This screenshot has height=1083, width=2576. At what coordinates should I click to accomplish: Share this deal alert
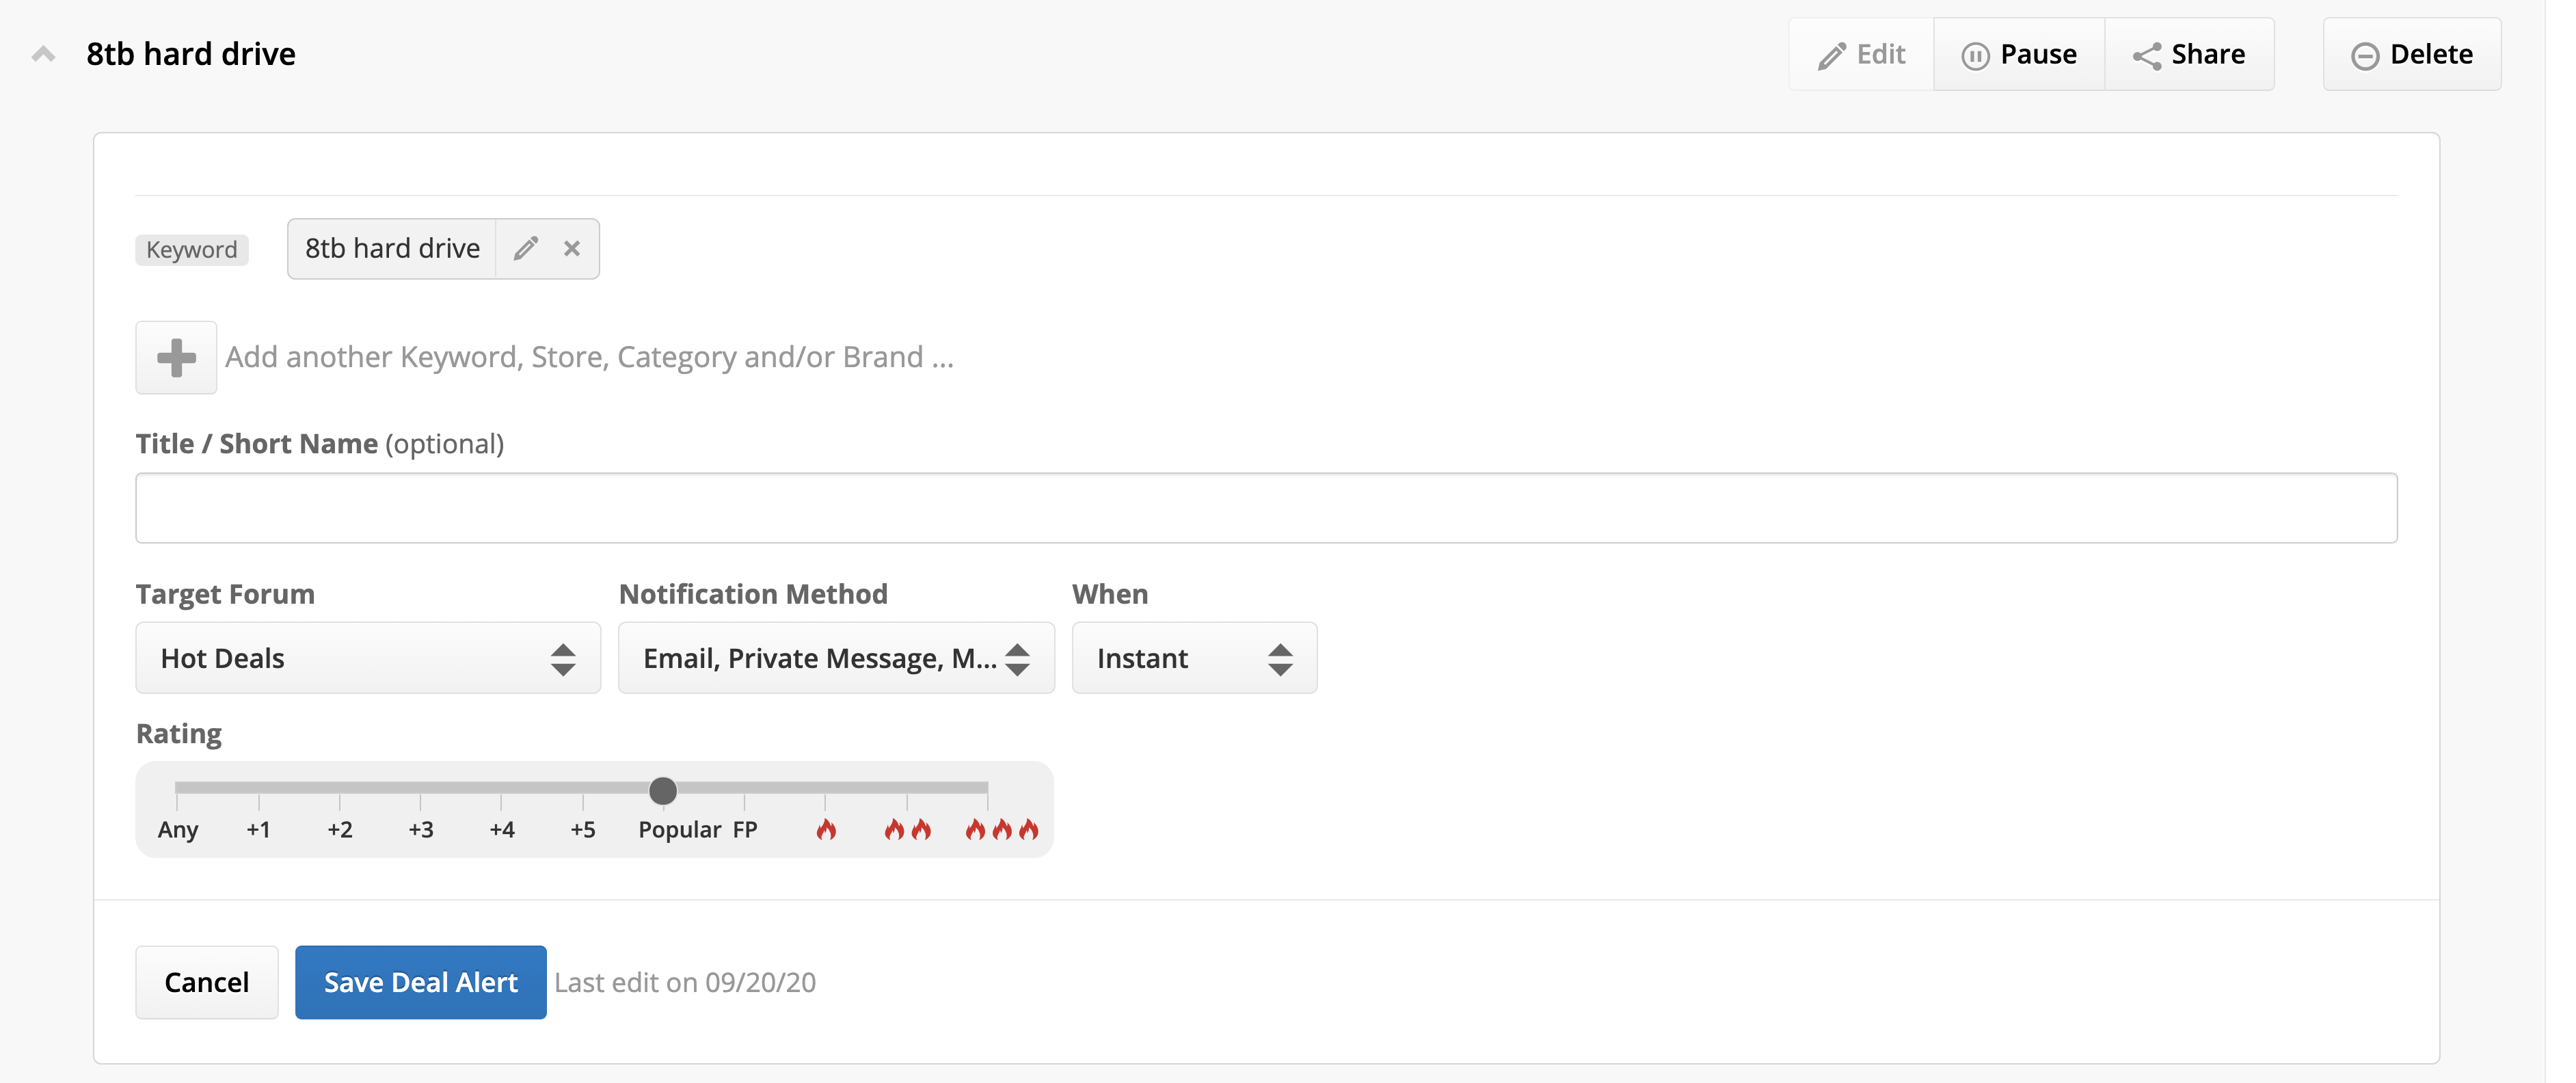tap(2189, 54)
